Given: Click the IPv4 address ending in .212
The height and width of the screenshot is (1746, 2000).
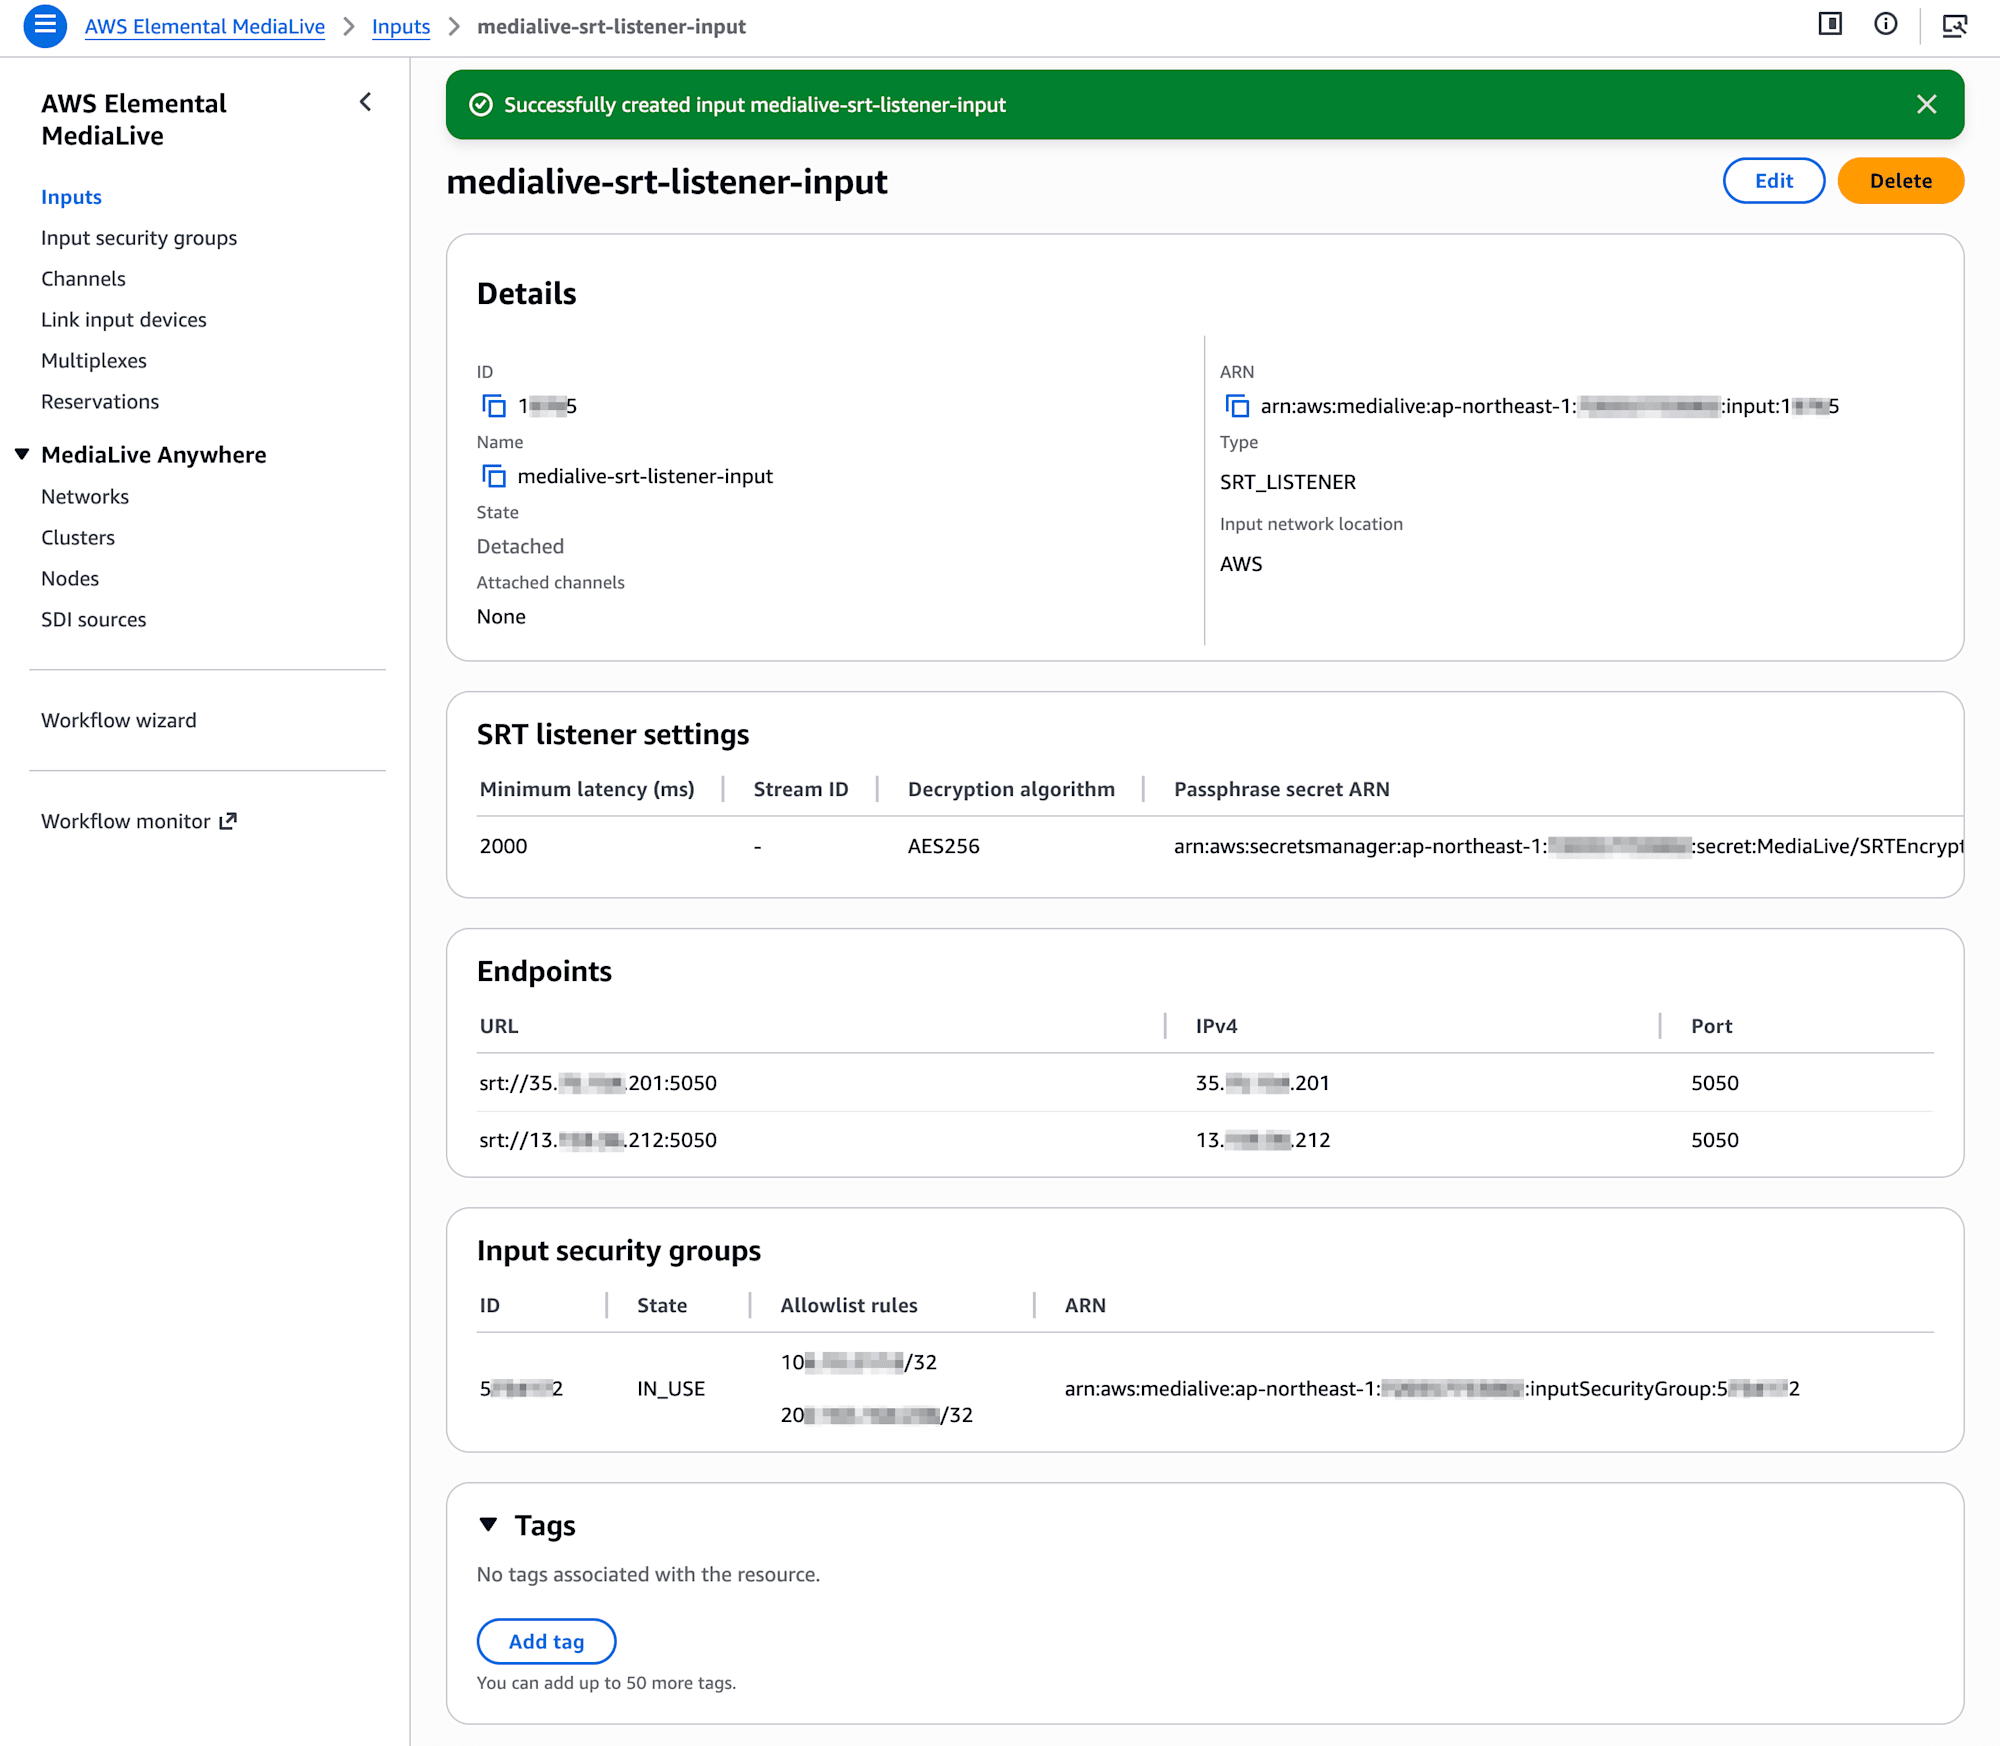Looking at the screenshot, I should (x=1263, y=1140).
